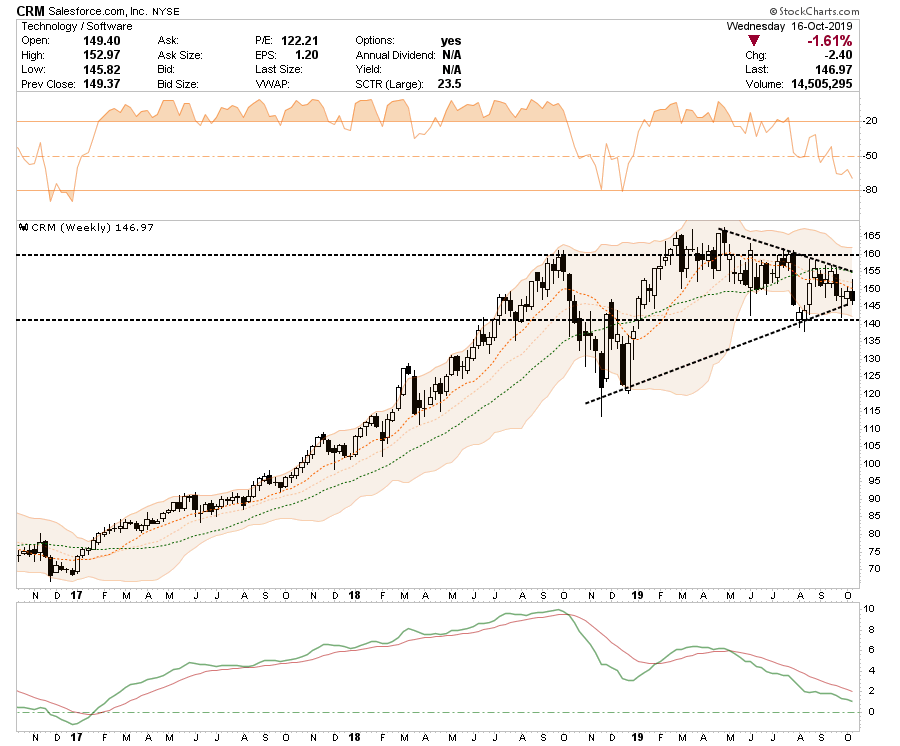Image resolution: width=900 pixels, height=746 pixels.
Task: Click the 18 year label under price chart
Action: pyautogui.click(x=354, y=596)
